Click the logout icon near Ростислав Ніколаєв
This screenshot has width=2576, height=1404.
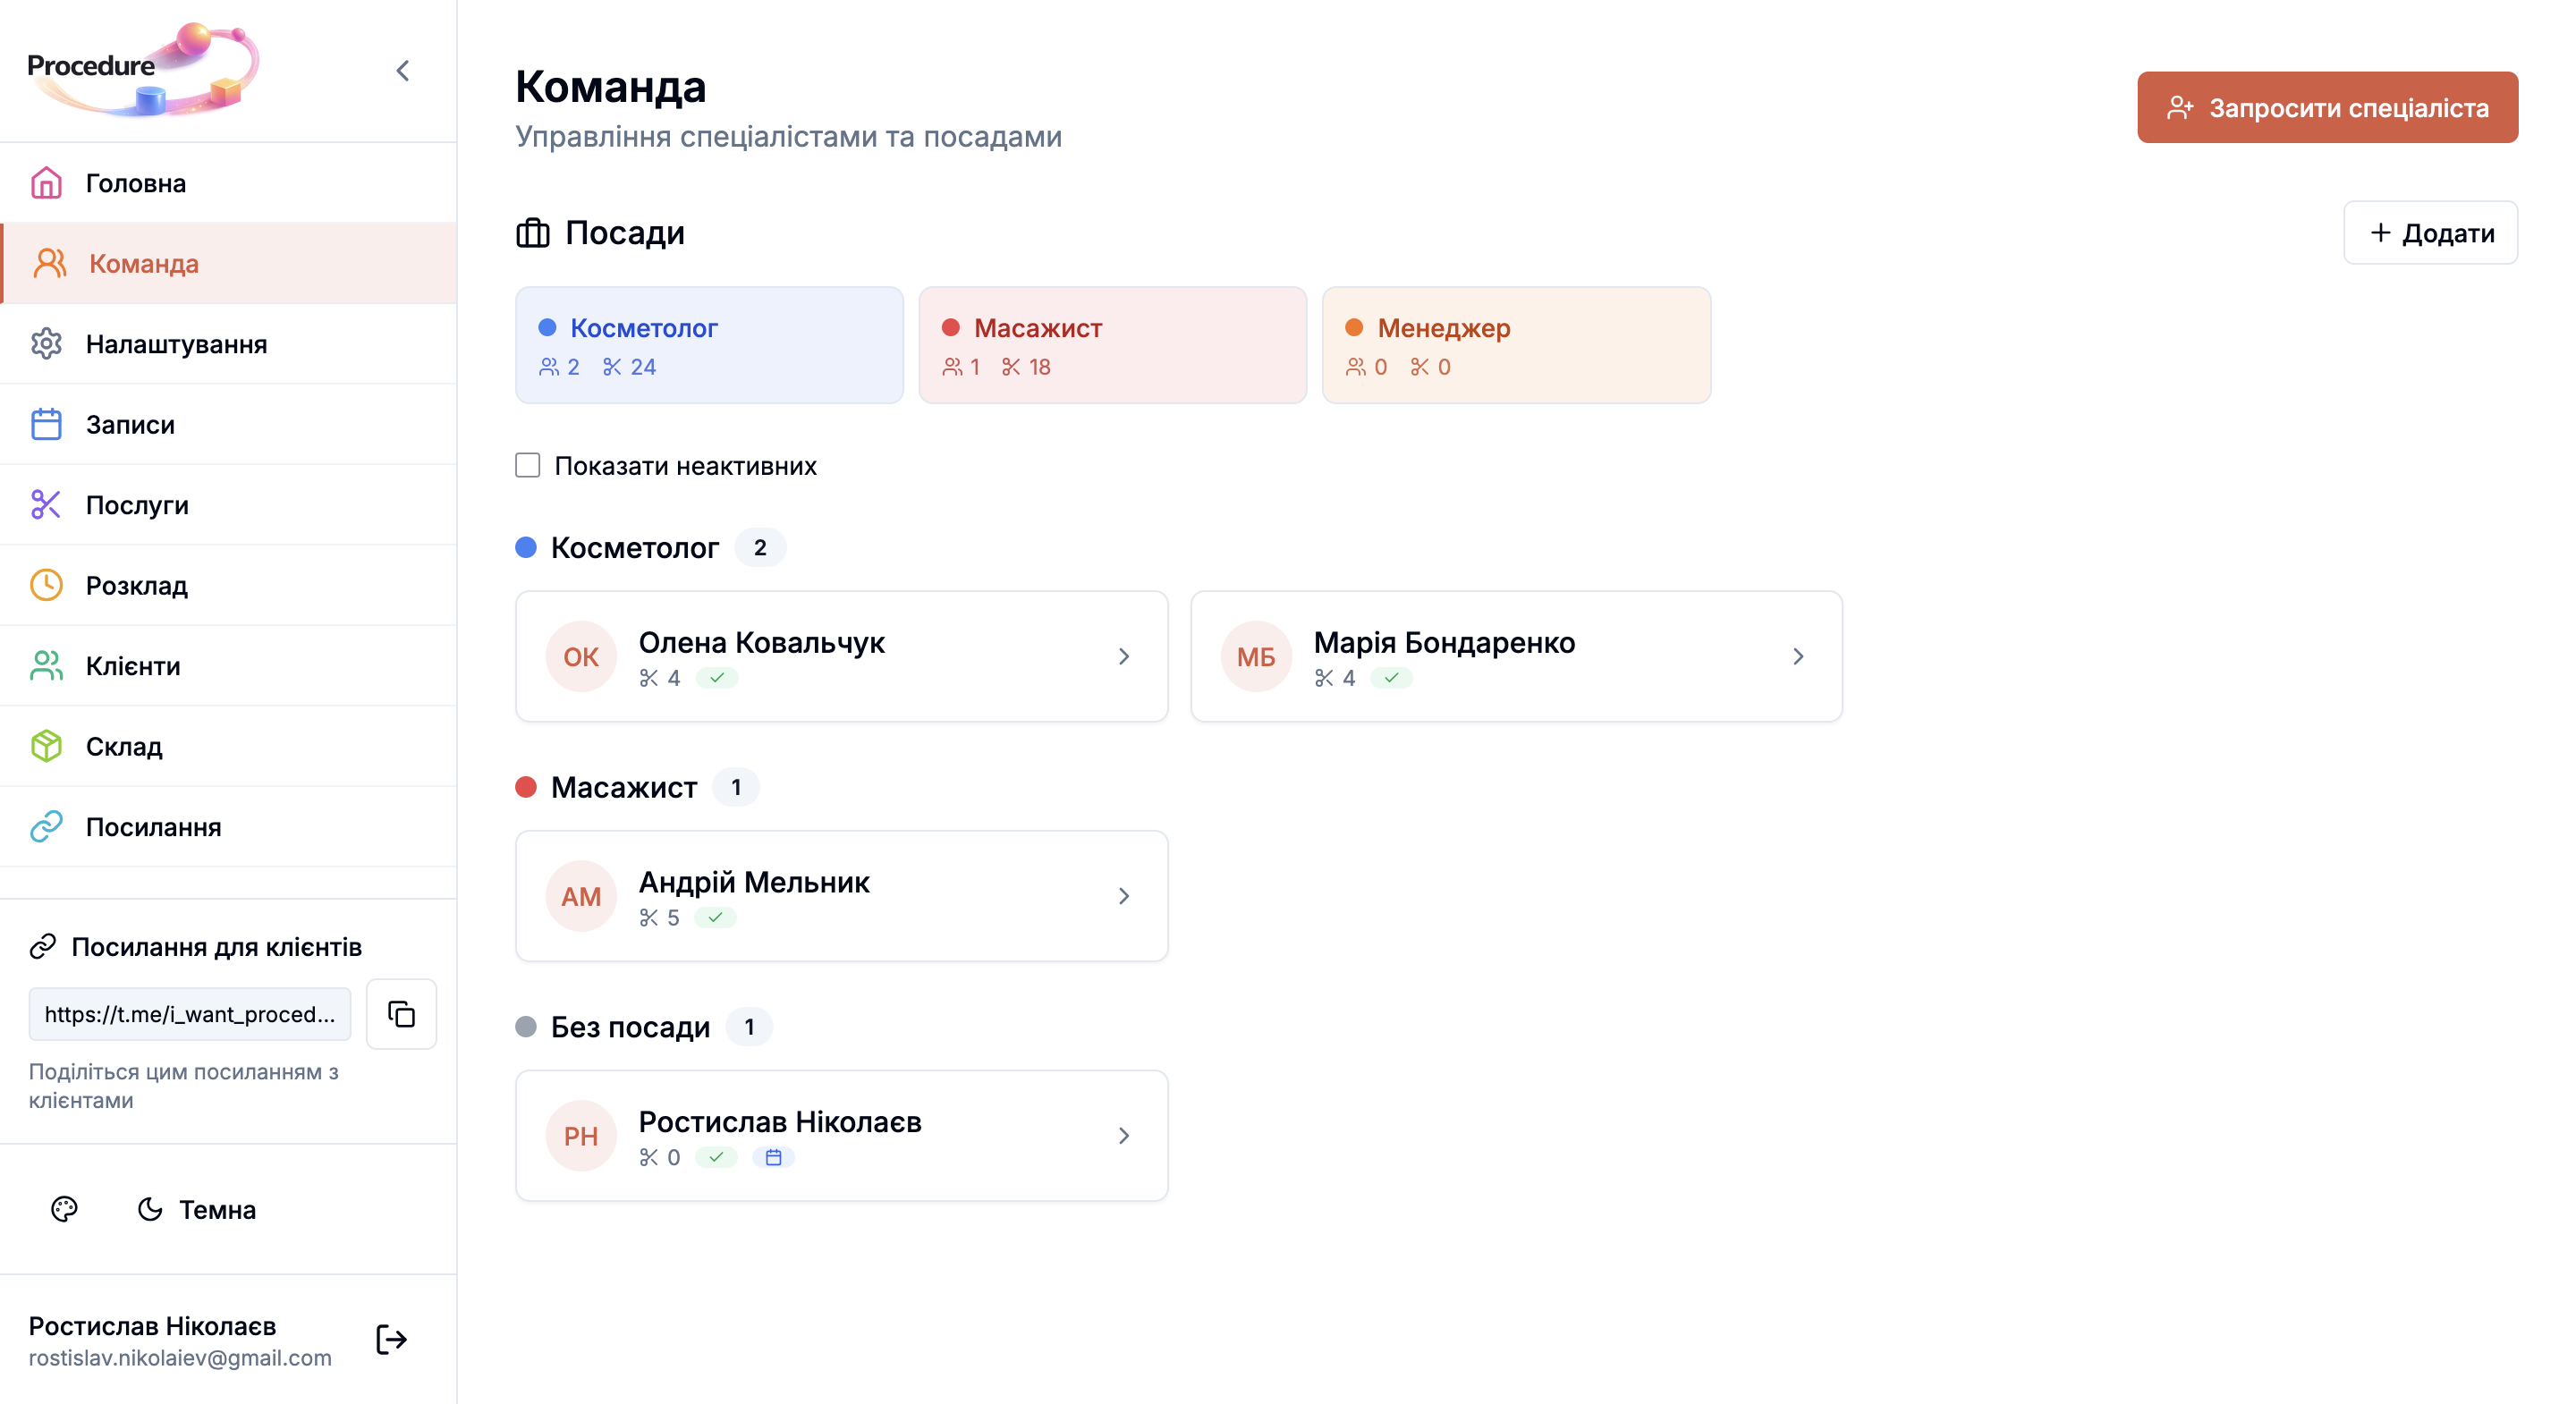(390, 1340)
